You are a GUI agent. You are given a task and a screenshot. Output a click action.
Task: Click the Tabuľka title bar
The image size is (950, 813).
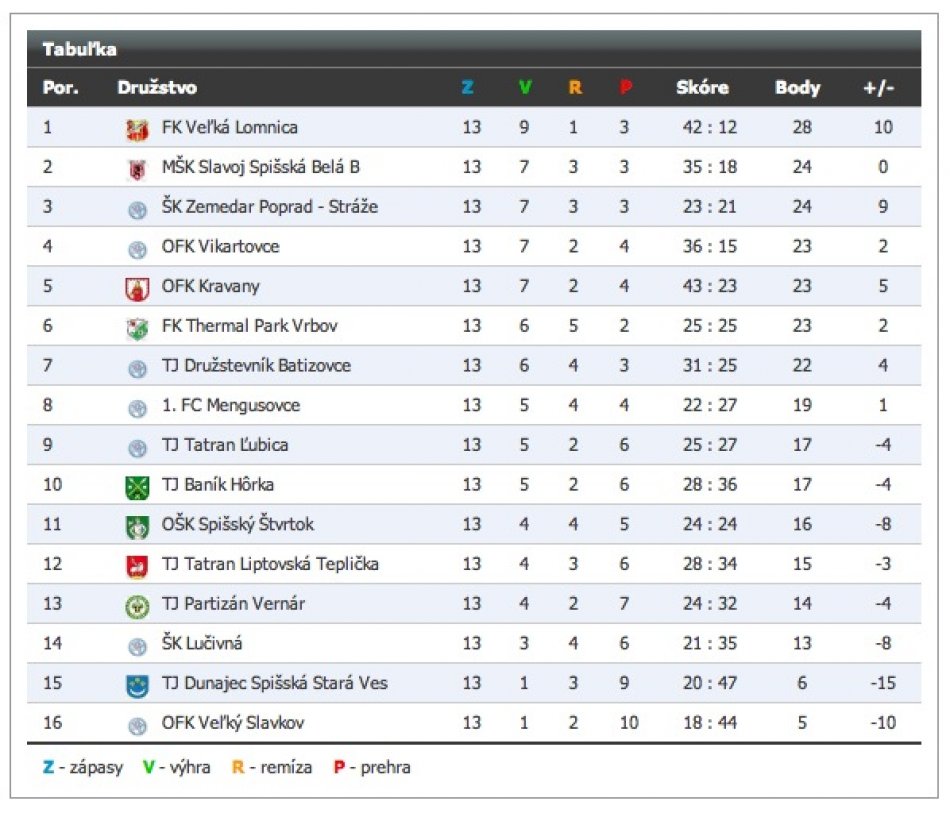pos(473,49)
